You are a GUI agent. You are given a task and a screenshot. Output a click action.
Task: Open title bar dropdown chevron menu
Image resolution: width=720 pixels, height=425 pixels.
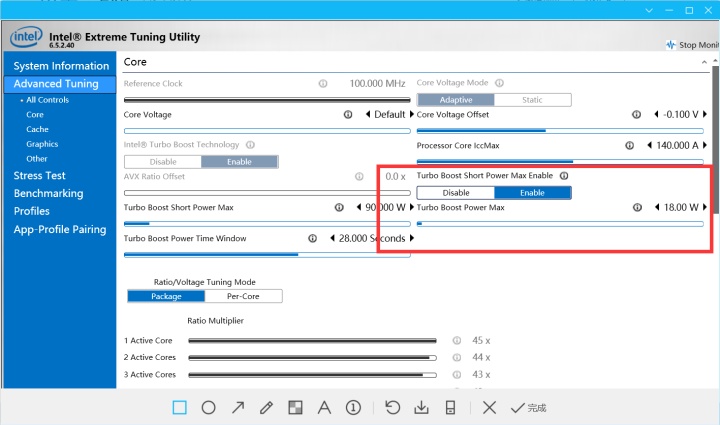coord(649,10)
